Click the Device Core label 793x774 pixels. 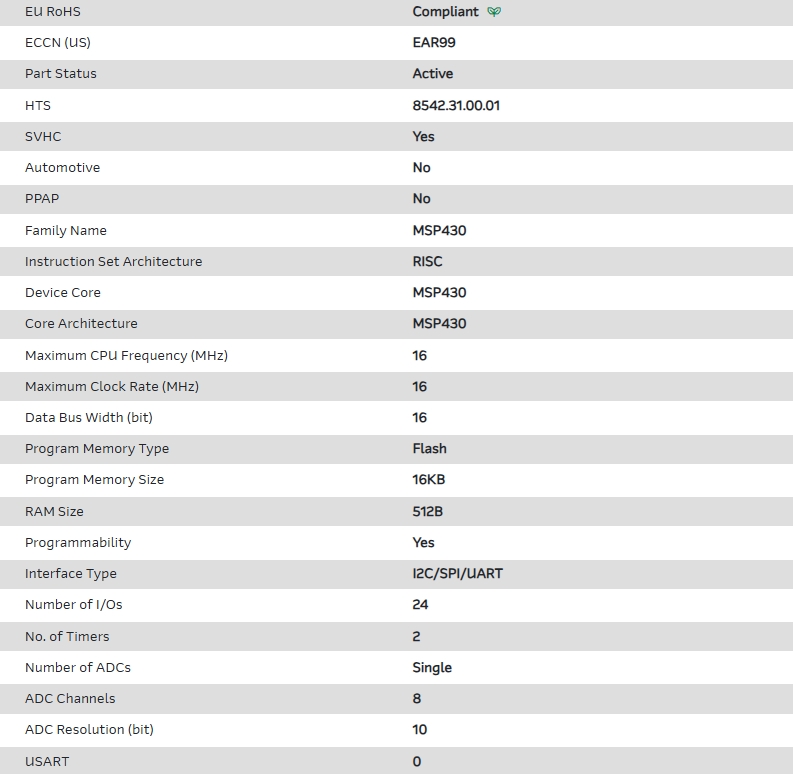click(62, 293)
